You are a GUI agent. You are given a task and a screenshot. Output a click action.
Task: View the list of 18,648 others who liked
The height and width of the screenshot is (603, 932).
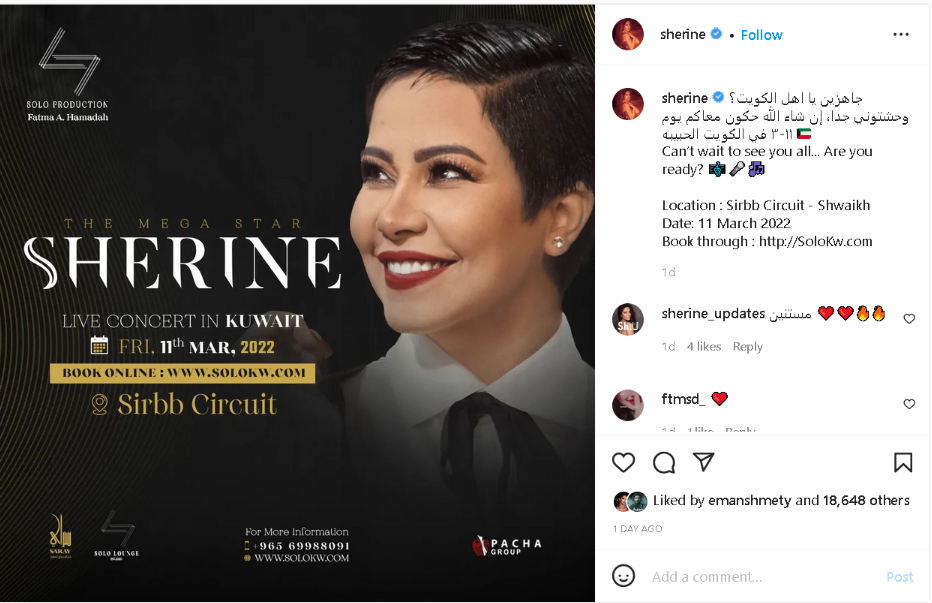866,500
